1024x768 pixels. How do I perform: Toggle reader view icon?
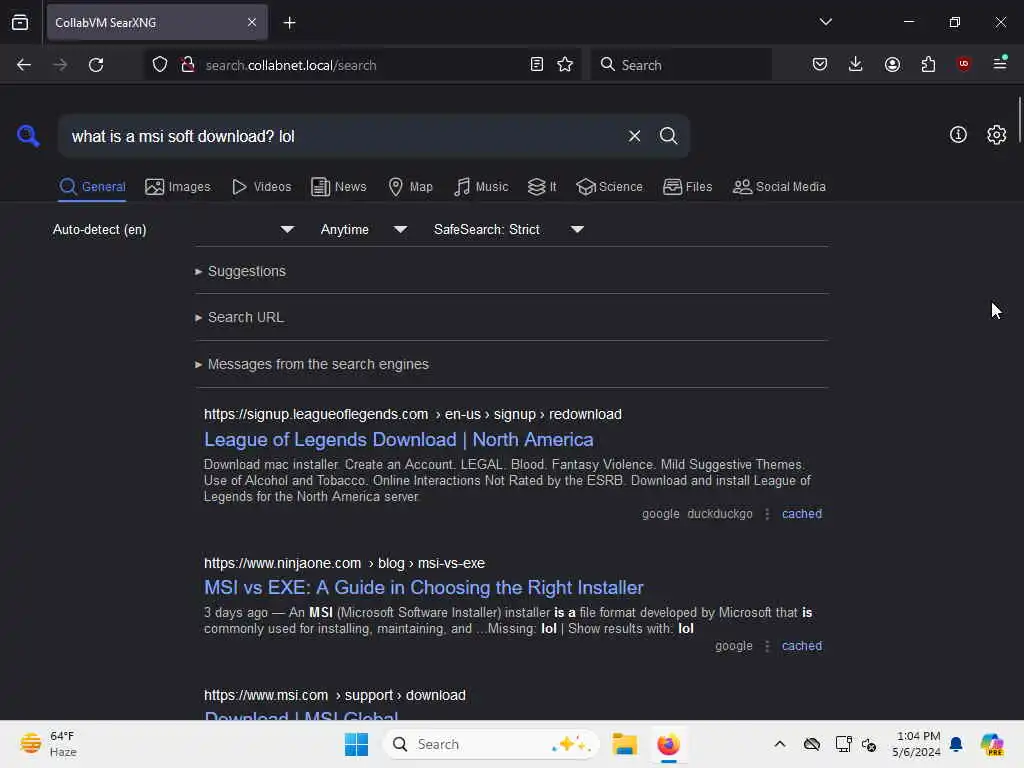pos(537,65)
